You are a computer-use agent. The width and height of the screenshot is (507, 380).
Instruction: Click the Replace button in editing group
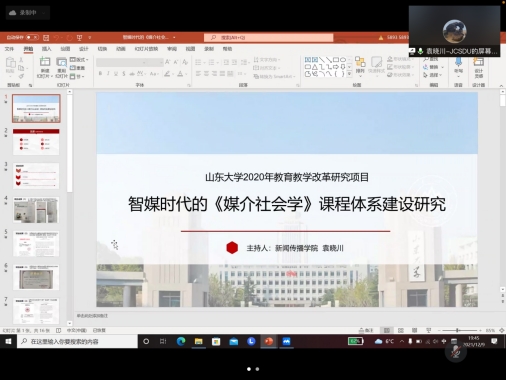pos(433,67)
